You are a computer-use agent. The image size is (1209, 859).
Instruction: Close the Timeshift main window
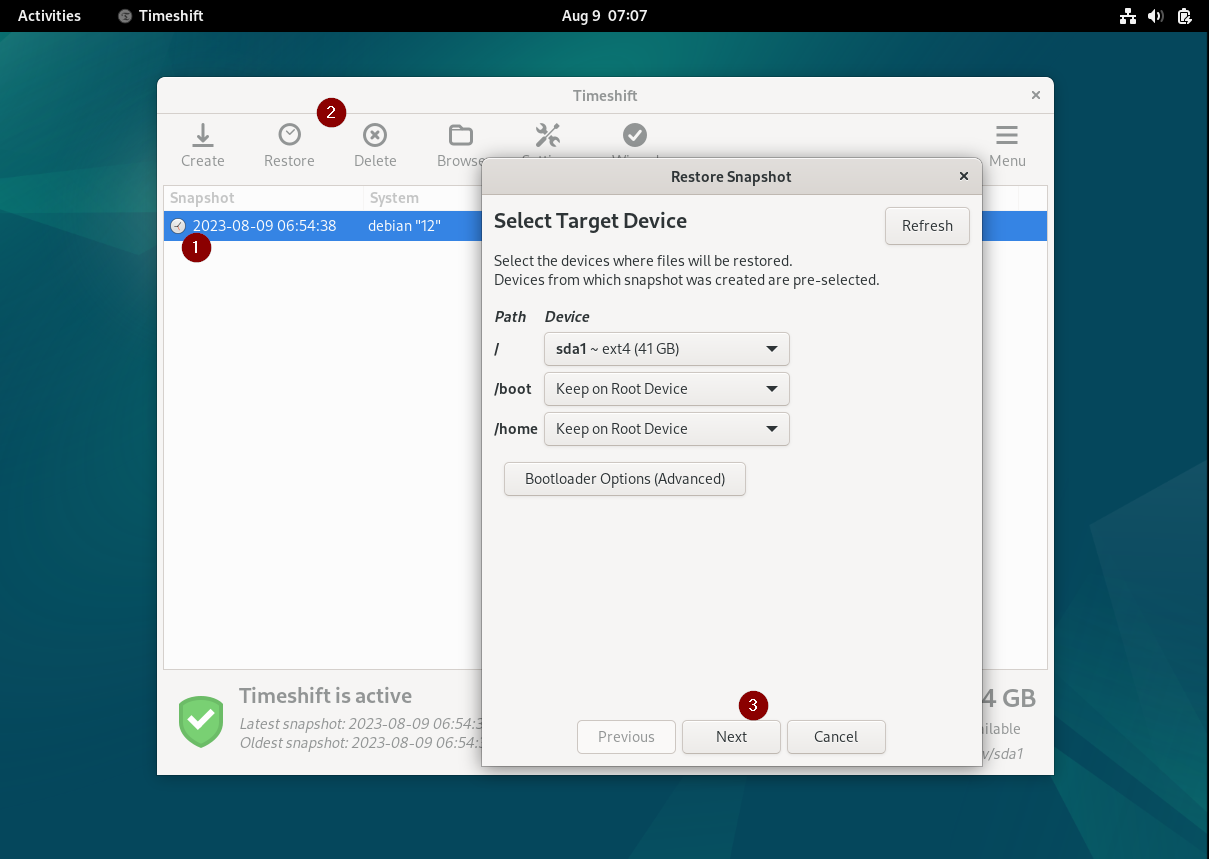(x=1036, y=95)
